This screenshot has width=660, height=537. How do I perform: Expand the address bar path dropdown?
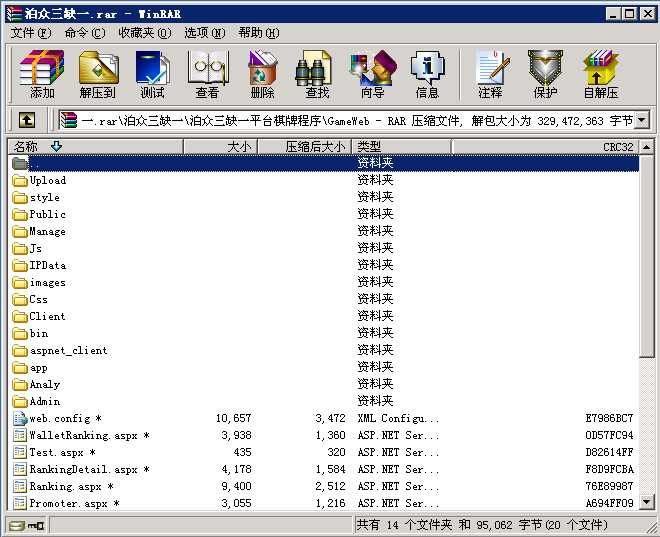642,120
